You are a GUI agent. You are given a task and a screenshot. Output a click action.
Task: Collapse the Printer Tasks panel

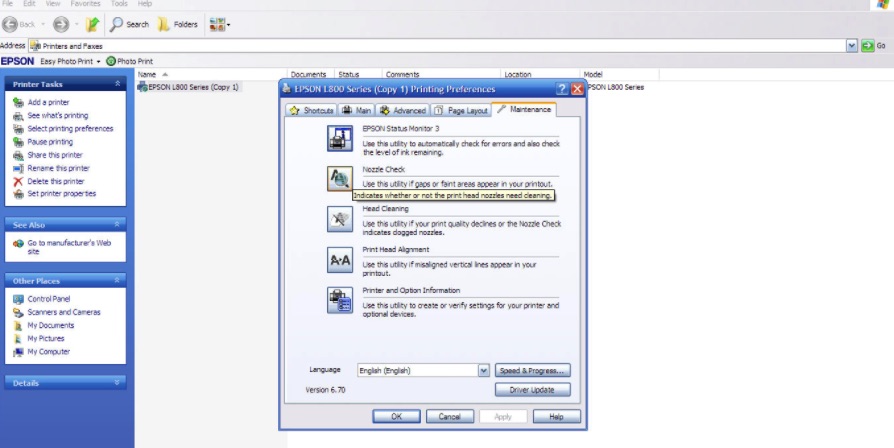pyautogui.click(x=117, y=84)
